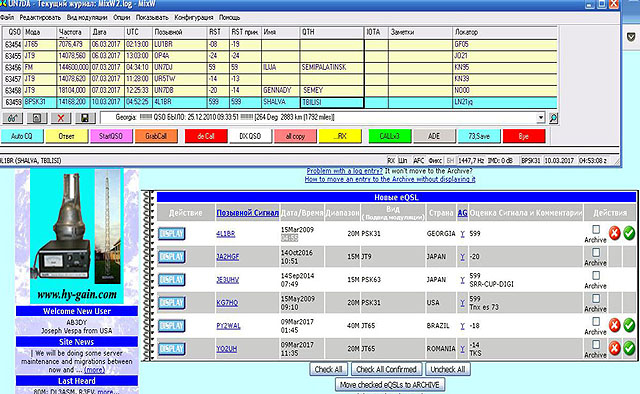The width and height of the screenshot is (640, 394).
Task: Sort by Позывной Сигнал column header link
Action: pos(247,213)
